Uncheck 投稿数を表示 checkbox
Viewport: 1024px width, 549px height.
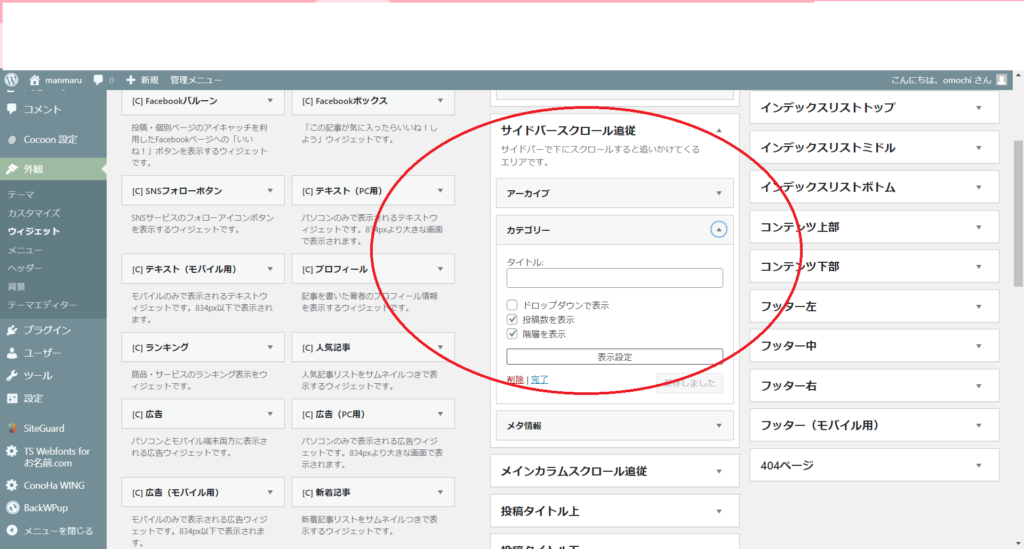512,319
